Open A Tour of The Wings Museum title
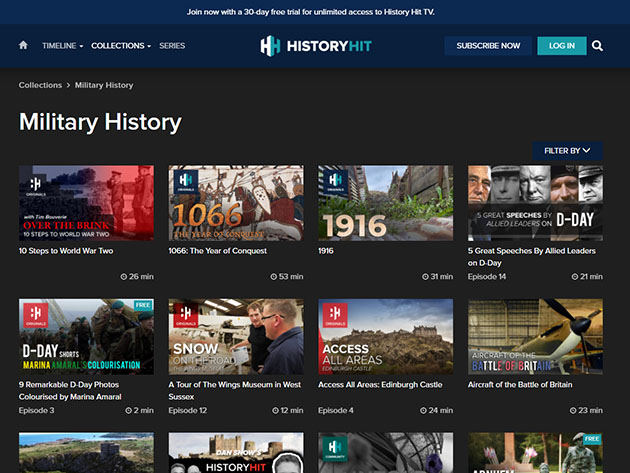This screenshot has height=473, width=630. coord(235,391)
